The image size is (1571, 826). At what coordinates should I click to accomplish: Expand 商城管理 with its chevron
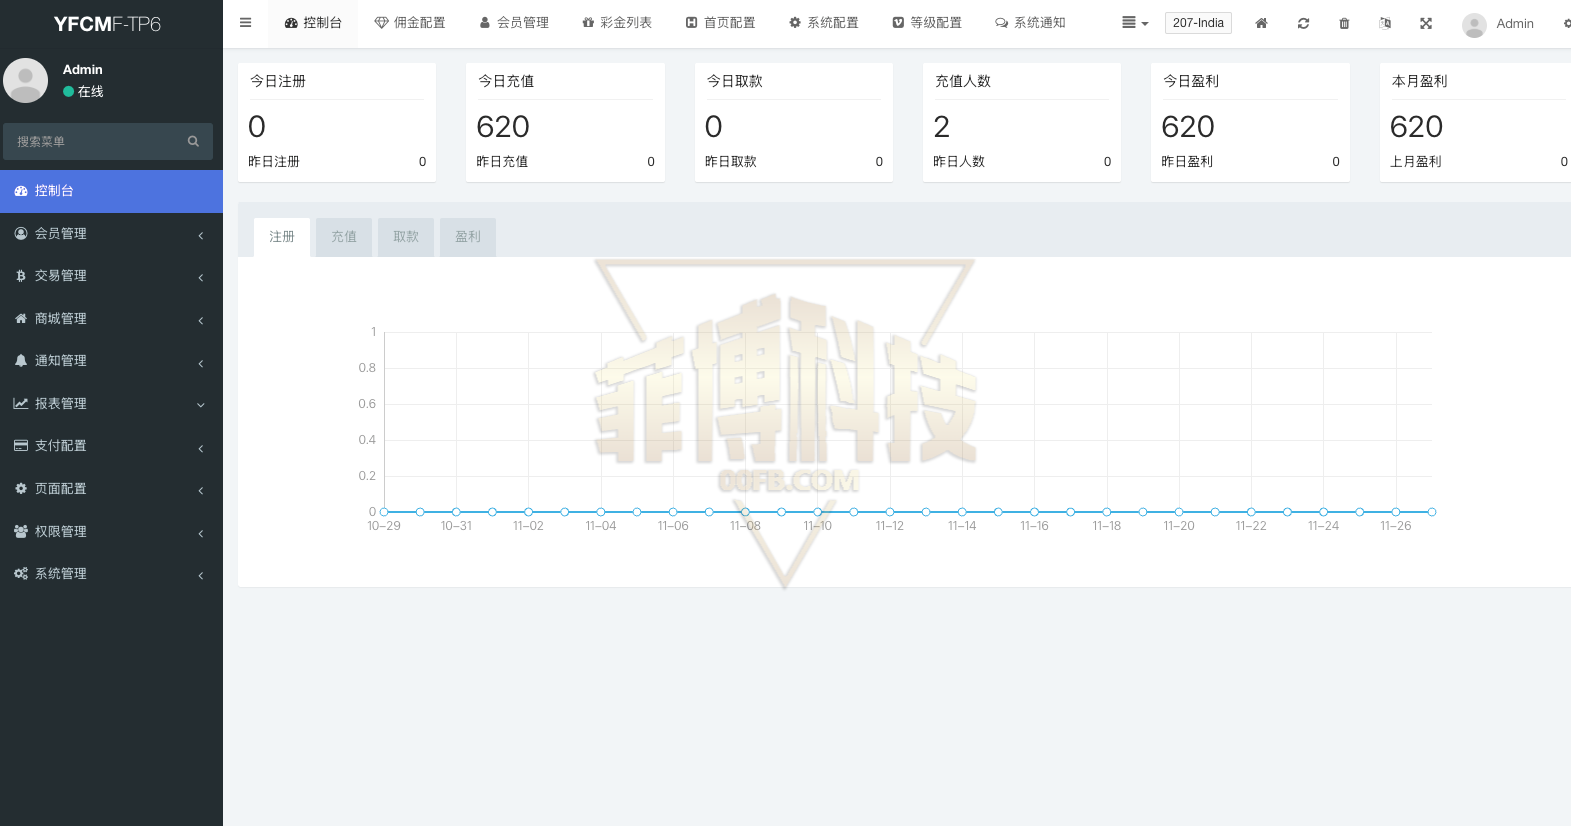click(201, 320)
